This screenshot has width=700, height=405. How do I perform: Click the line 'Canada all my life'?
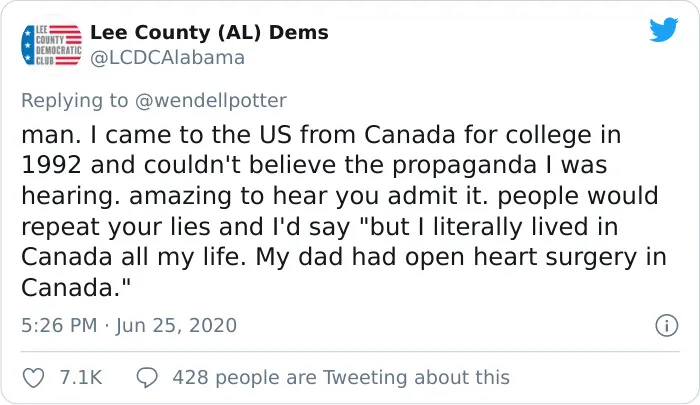coord(344,257)
